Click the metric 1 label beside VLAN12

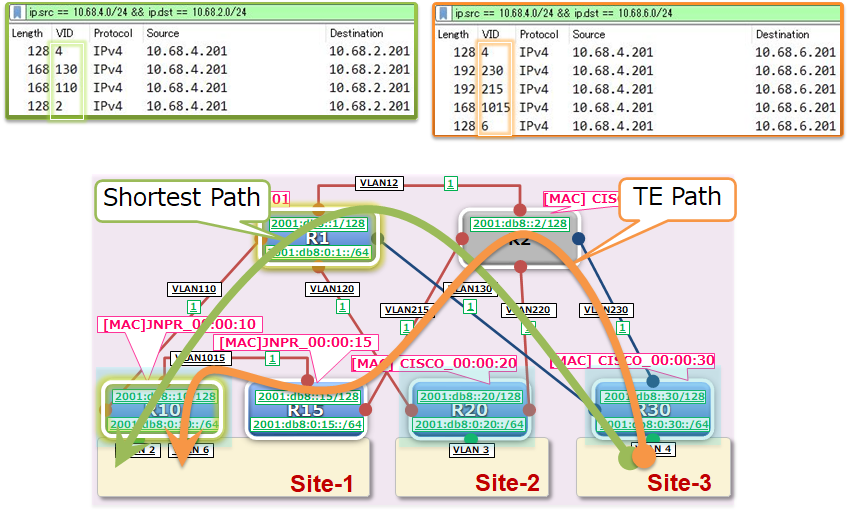click(x=450, y=184)
